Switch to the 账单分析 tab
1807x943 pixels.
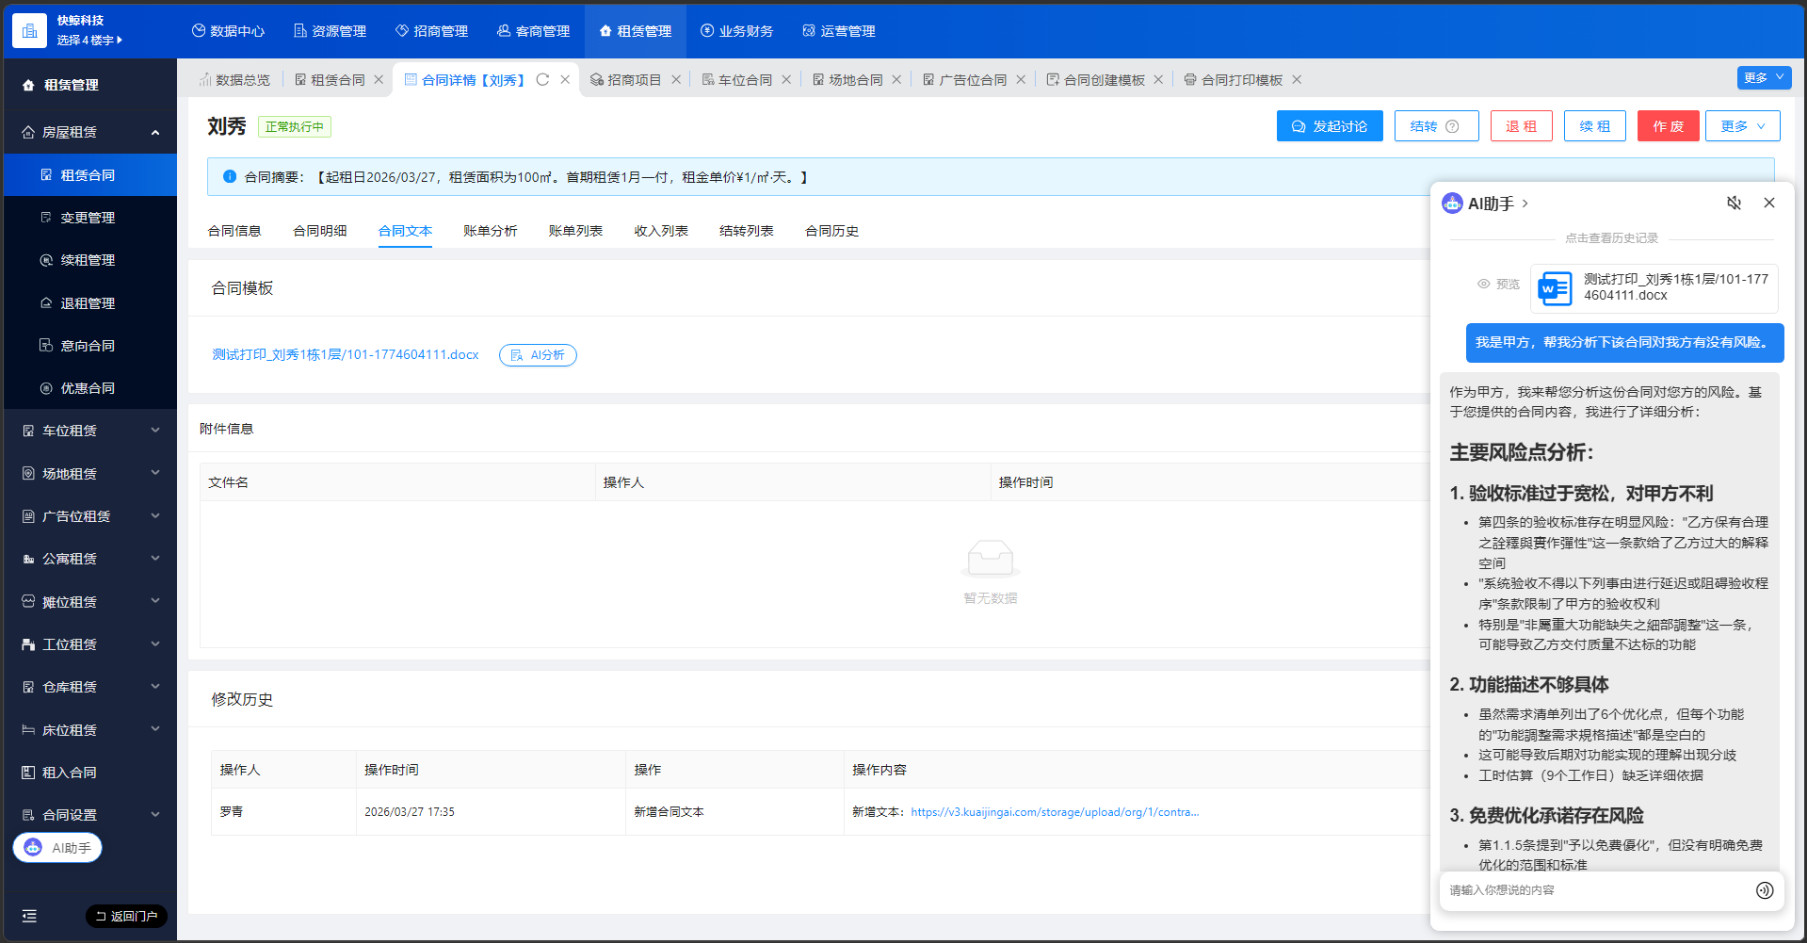point(490,231)
